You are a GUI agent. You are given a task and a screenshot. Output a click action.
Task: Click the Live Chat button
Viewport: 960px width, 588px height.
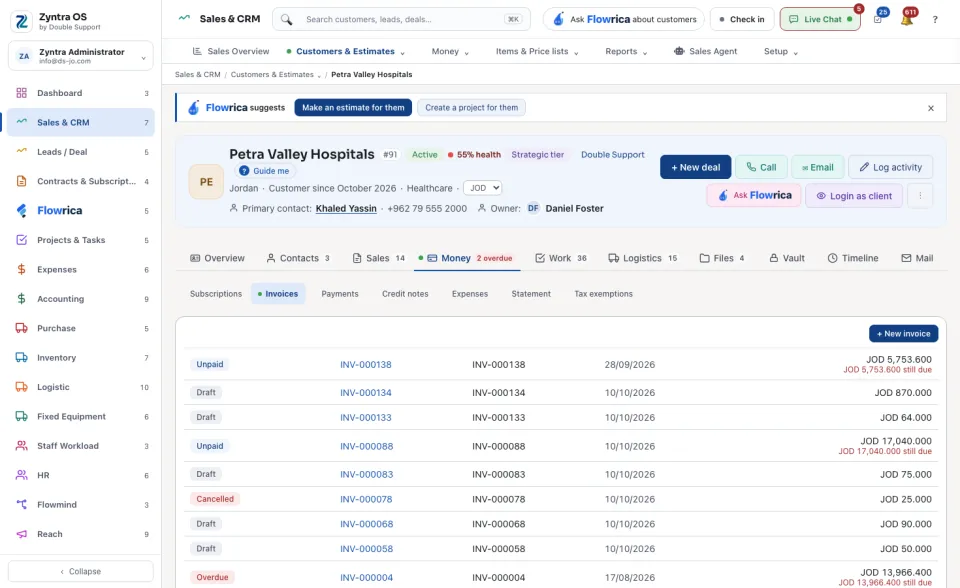point(820,20)
